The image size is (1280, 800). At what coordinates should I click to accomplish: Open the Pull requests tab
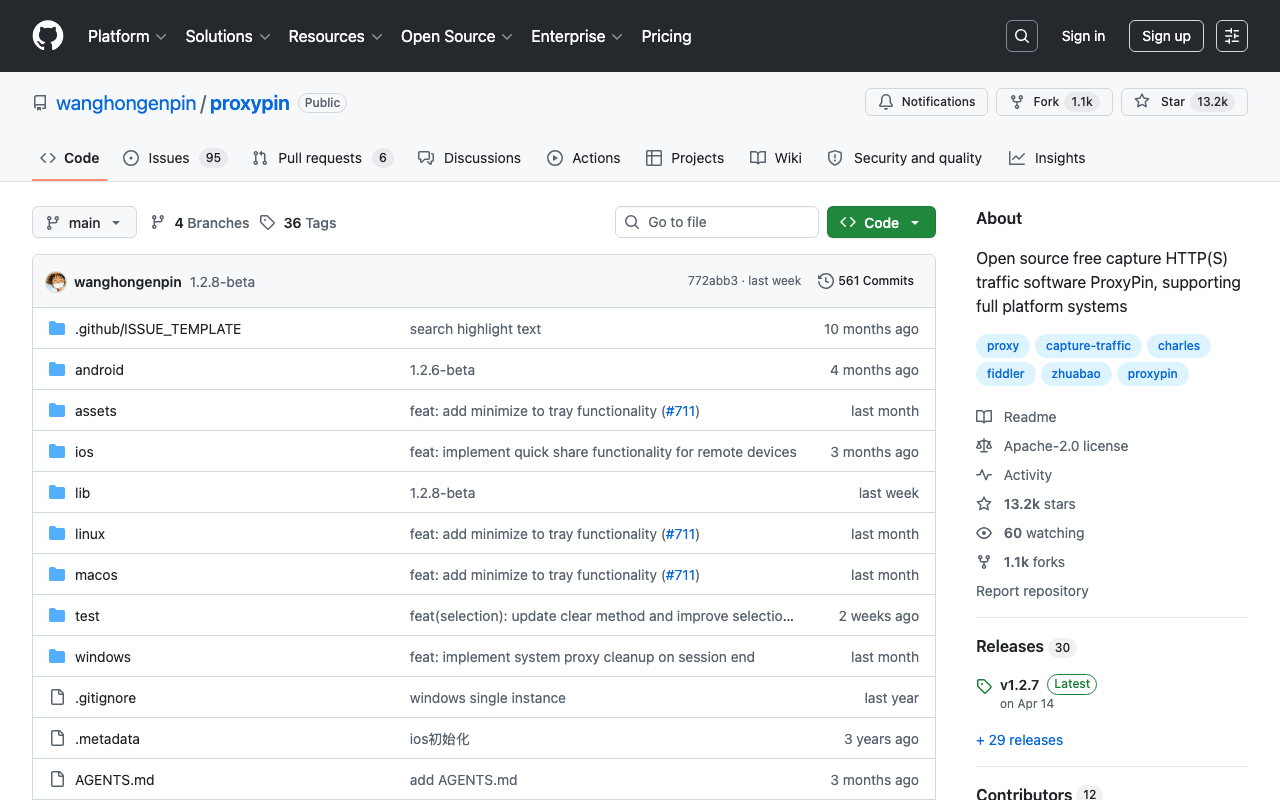(x=322, y=158)
